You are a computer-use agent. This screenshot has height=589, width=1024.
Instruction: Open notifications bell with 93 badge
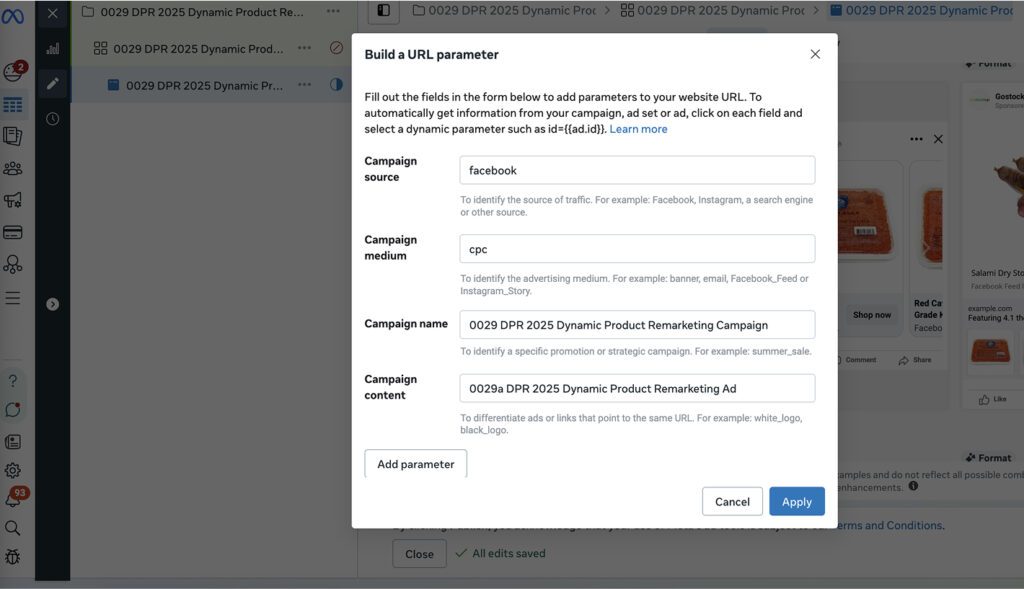coord(13,498)
